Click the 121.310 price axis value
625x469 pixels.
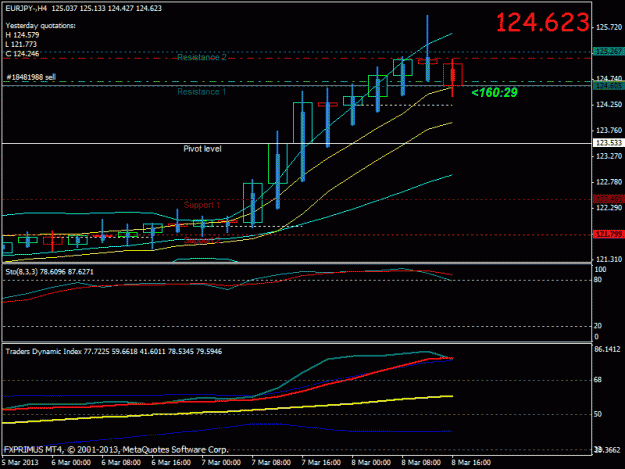pos(609,259)
